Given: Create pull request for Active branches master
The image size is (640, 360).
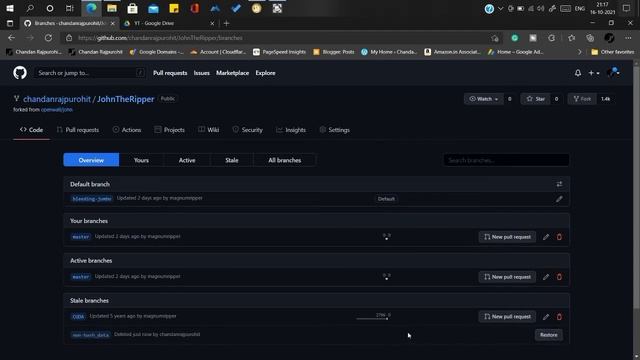Looking at the screenshot, I should (507, 277).
